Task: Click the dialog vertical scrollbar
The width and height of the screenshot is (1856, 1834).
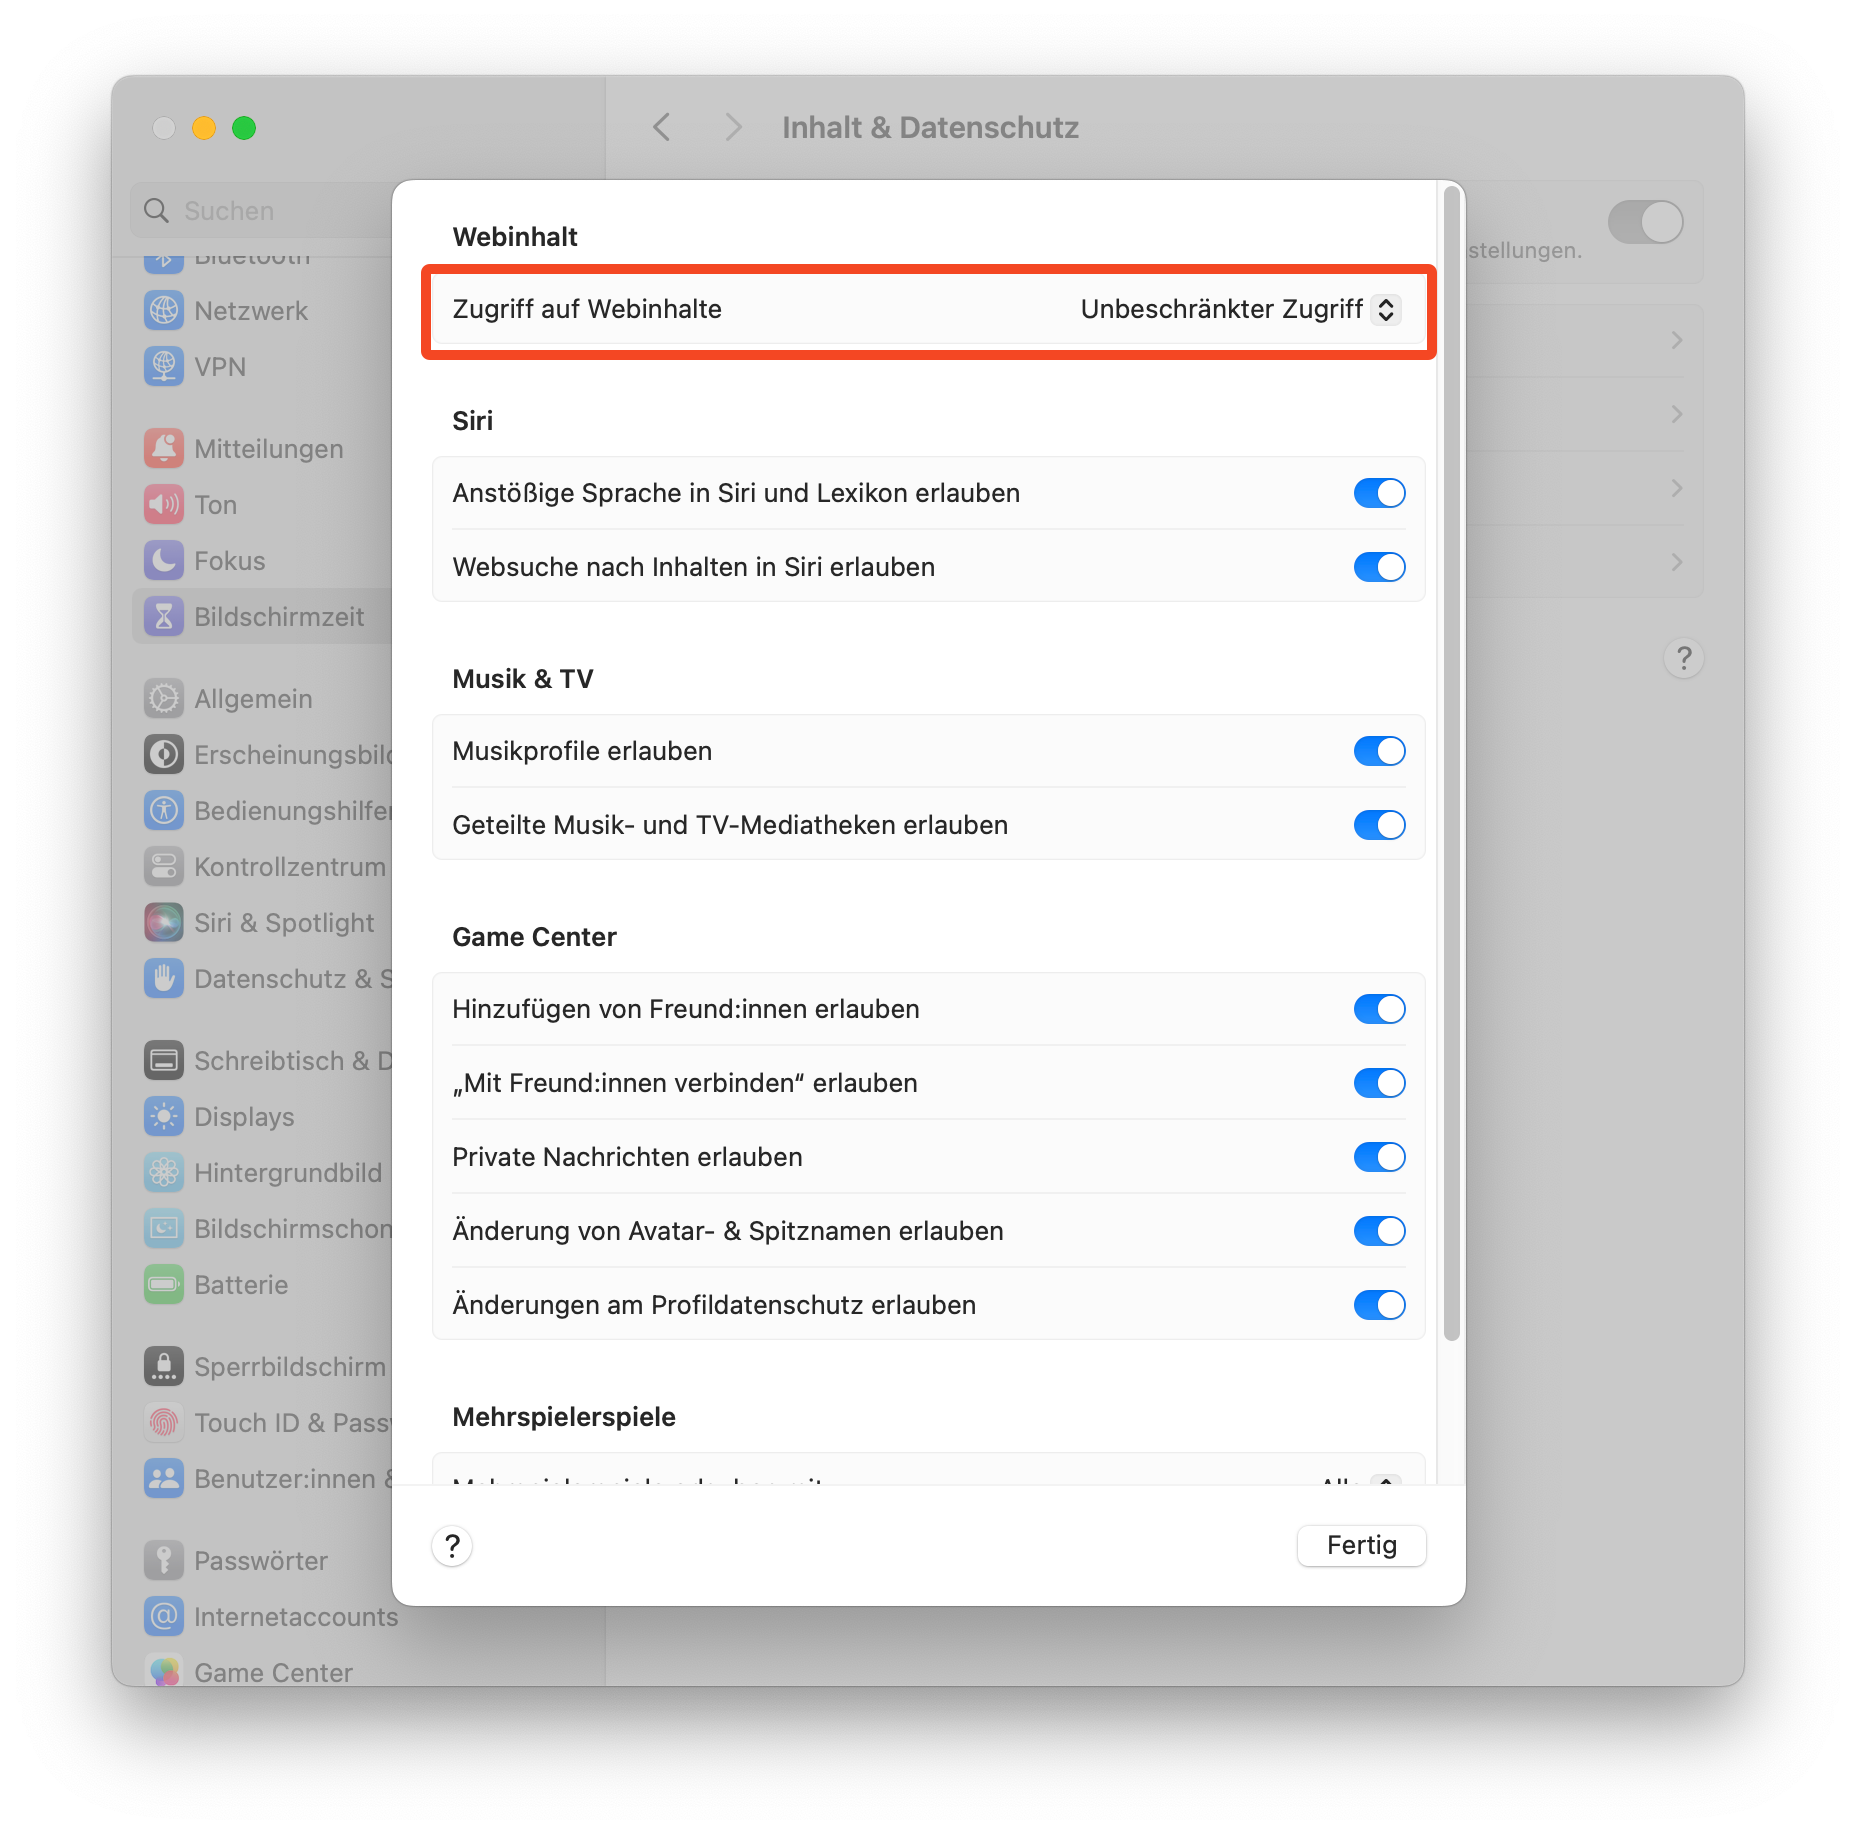Action: click(x=1451, y=763)
